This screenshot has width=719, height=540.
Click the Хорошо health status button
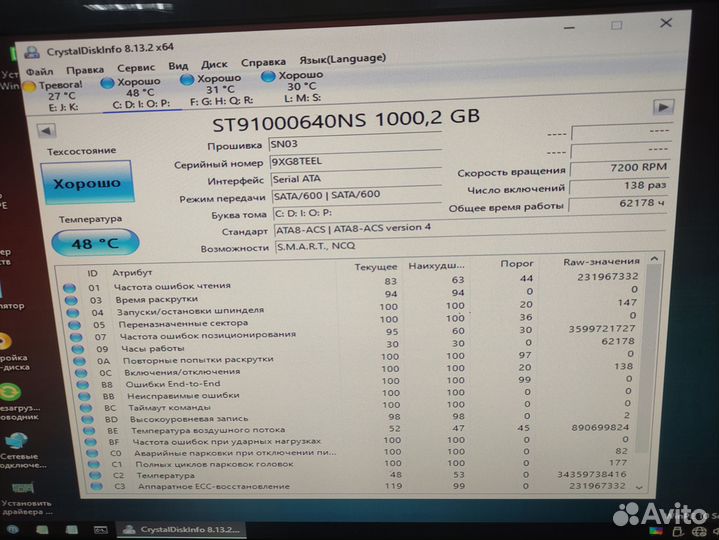click(87, 183)
